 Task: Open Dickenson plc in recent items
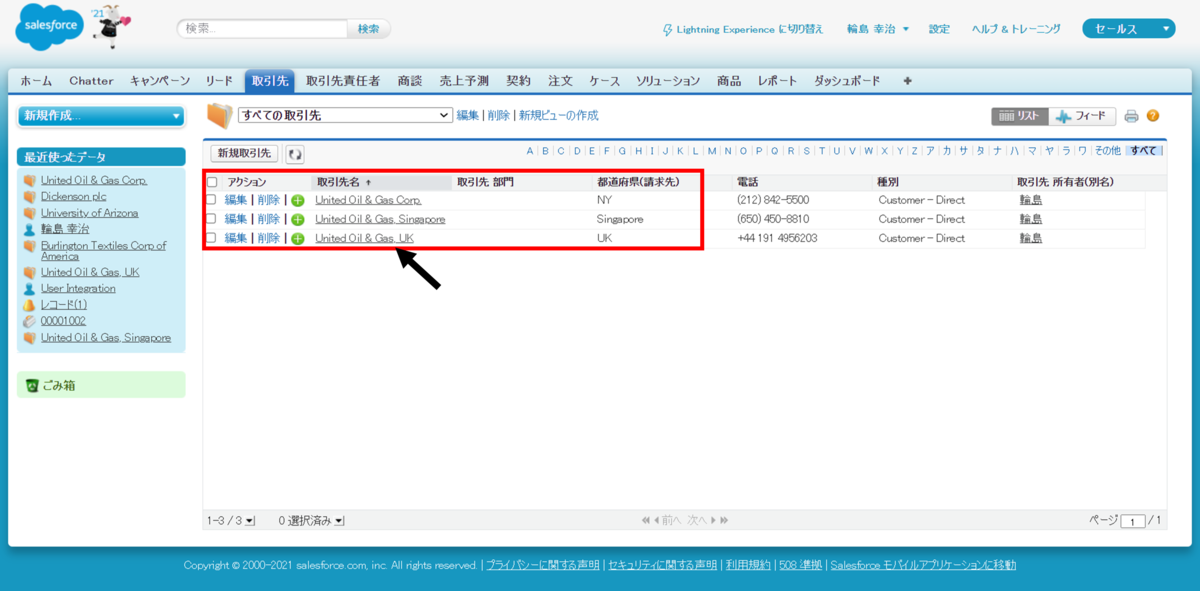tap(73, 197)
